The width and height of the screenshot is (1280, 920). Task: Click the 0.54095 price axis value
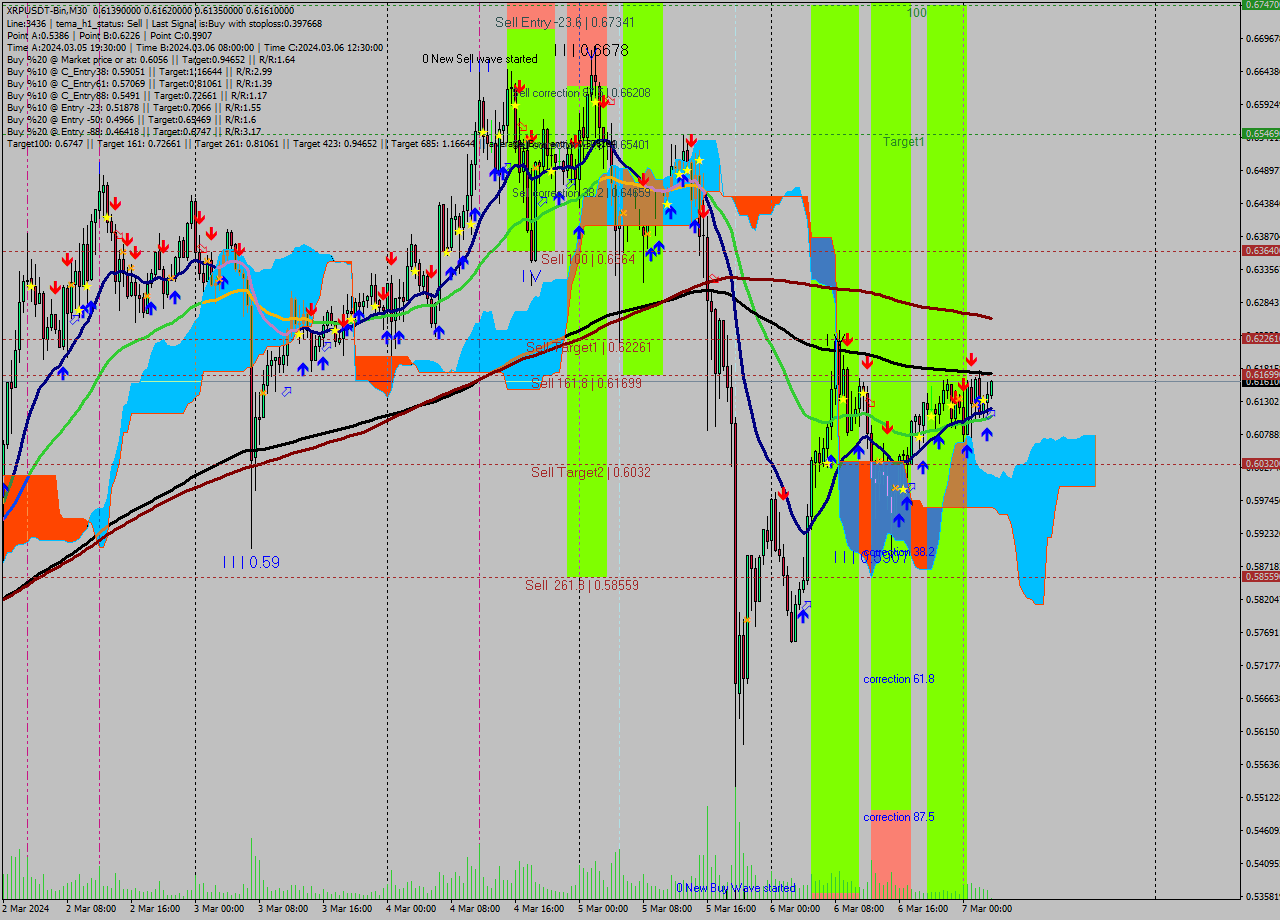[1261, 863]
